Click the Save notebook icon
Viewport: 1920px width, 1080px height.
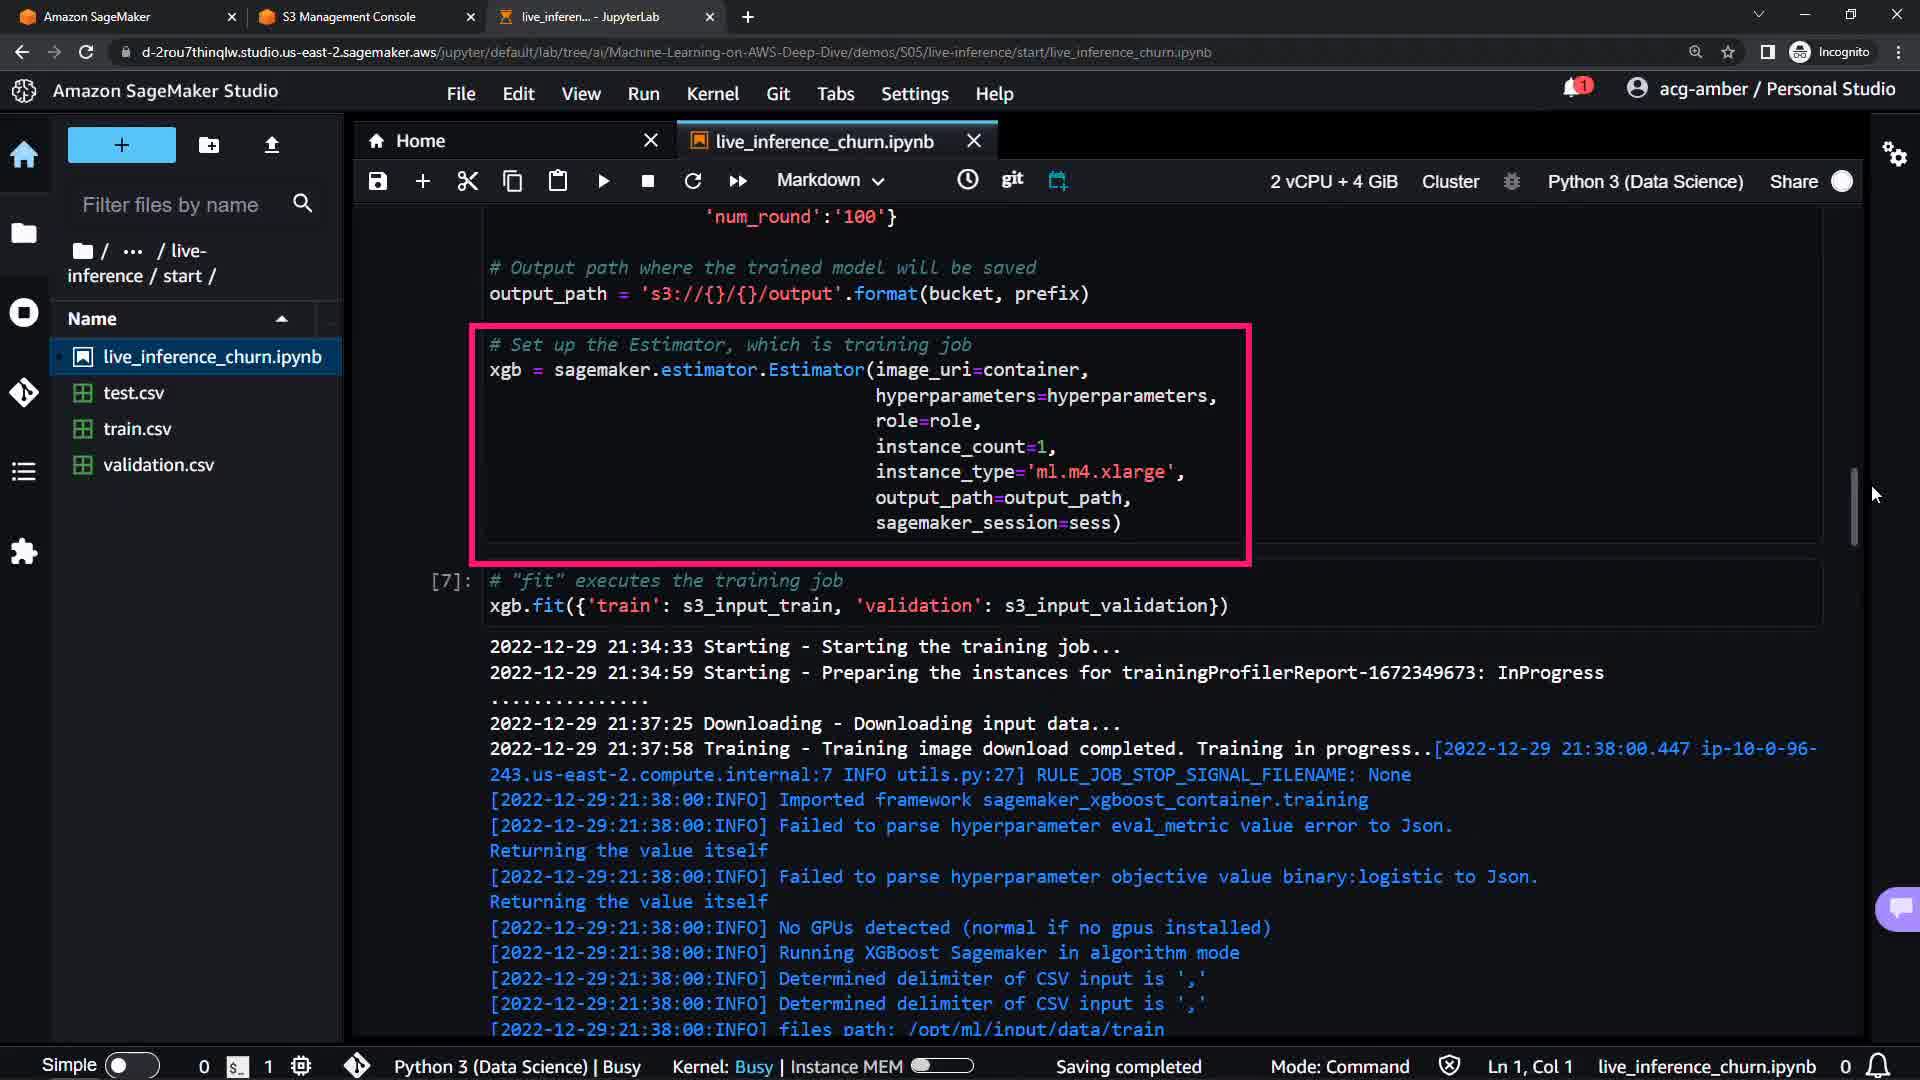[x=377, y=181]
